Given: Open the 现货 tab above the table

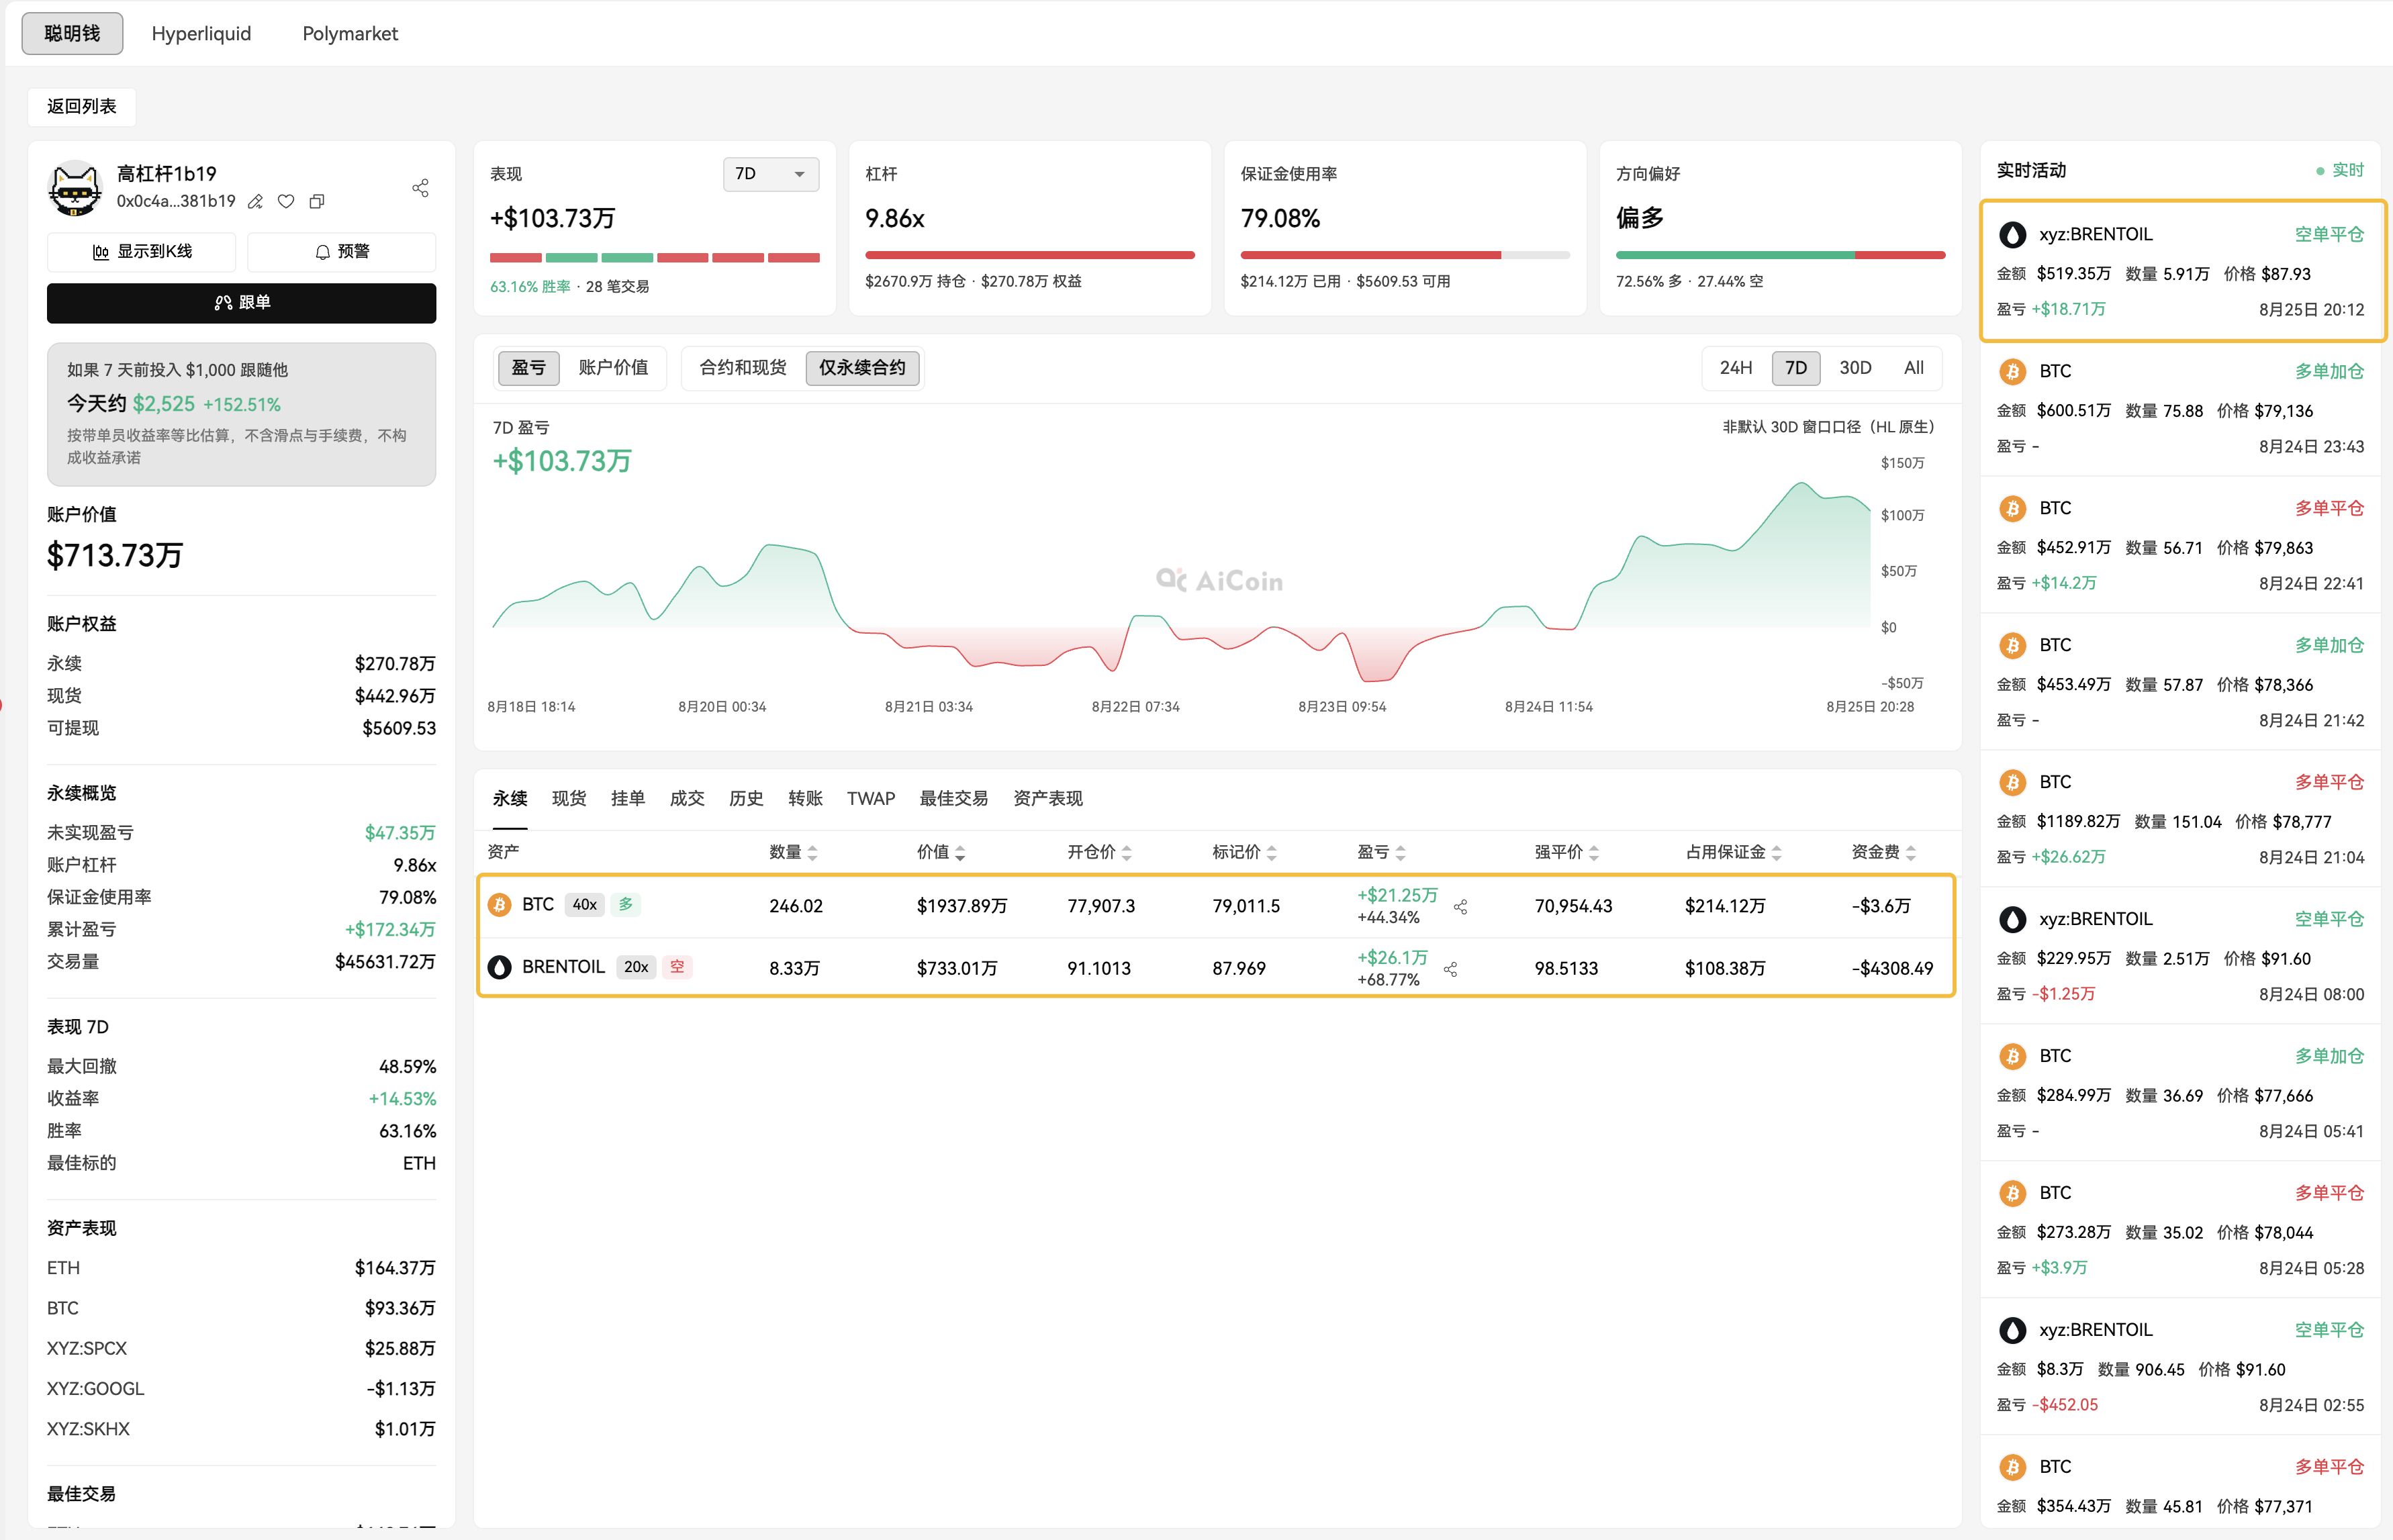Looking at the screenshot, I should tap(569, 799).
